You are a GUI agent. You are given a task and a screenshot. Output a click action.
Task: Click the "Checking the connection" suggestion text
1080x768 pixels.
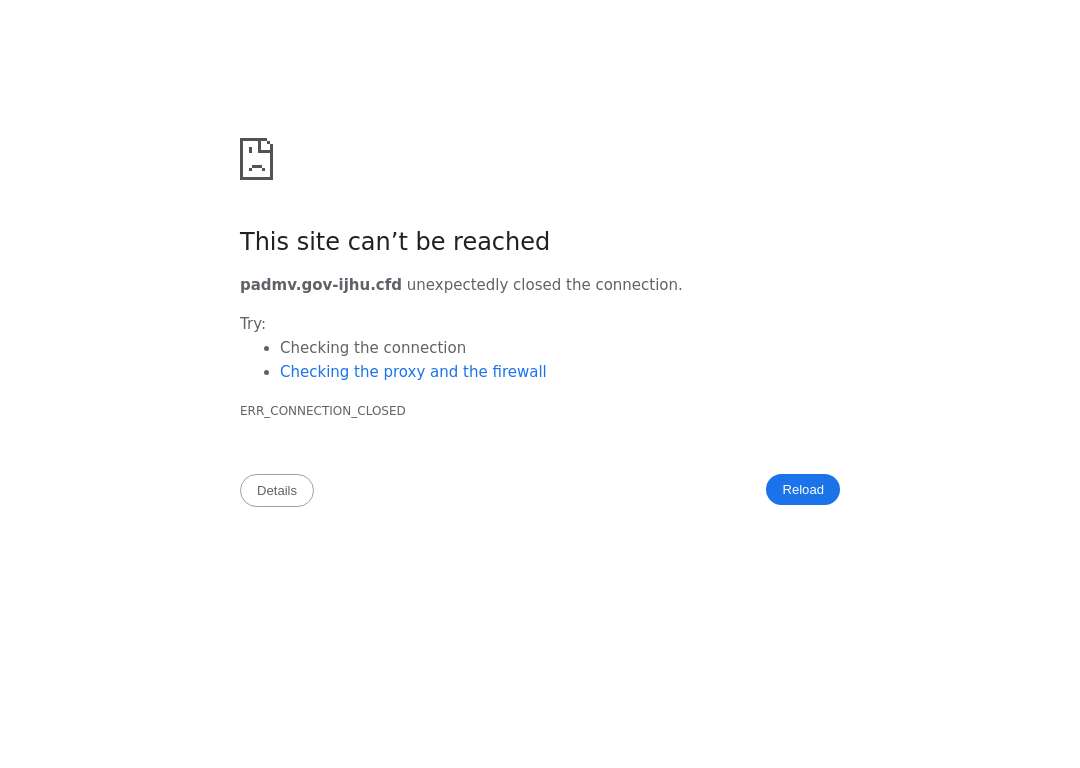[373, 348]
